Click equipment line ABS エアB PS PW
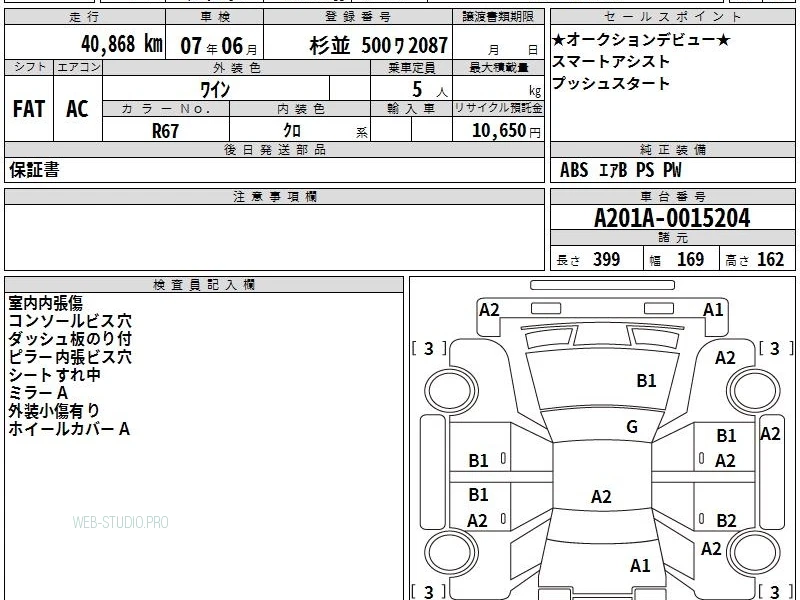Image resolution: width=800 pixels, height=600 pixels. click(x=620, y=170)
